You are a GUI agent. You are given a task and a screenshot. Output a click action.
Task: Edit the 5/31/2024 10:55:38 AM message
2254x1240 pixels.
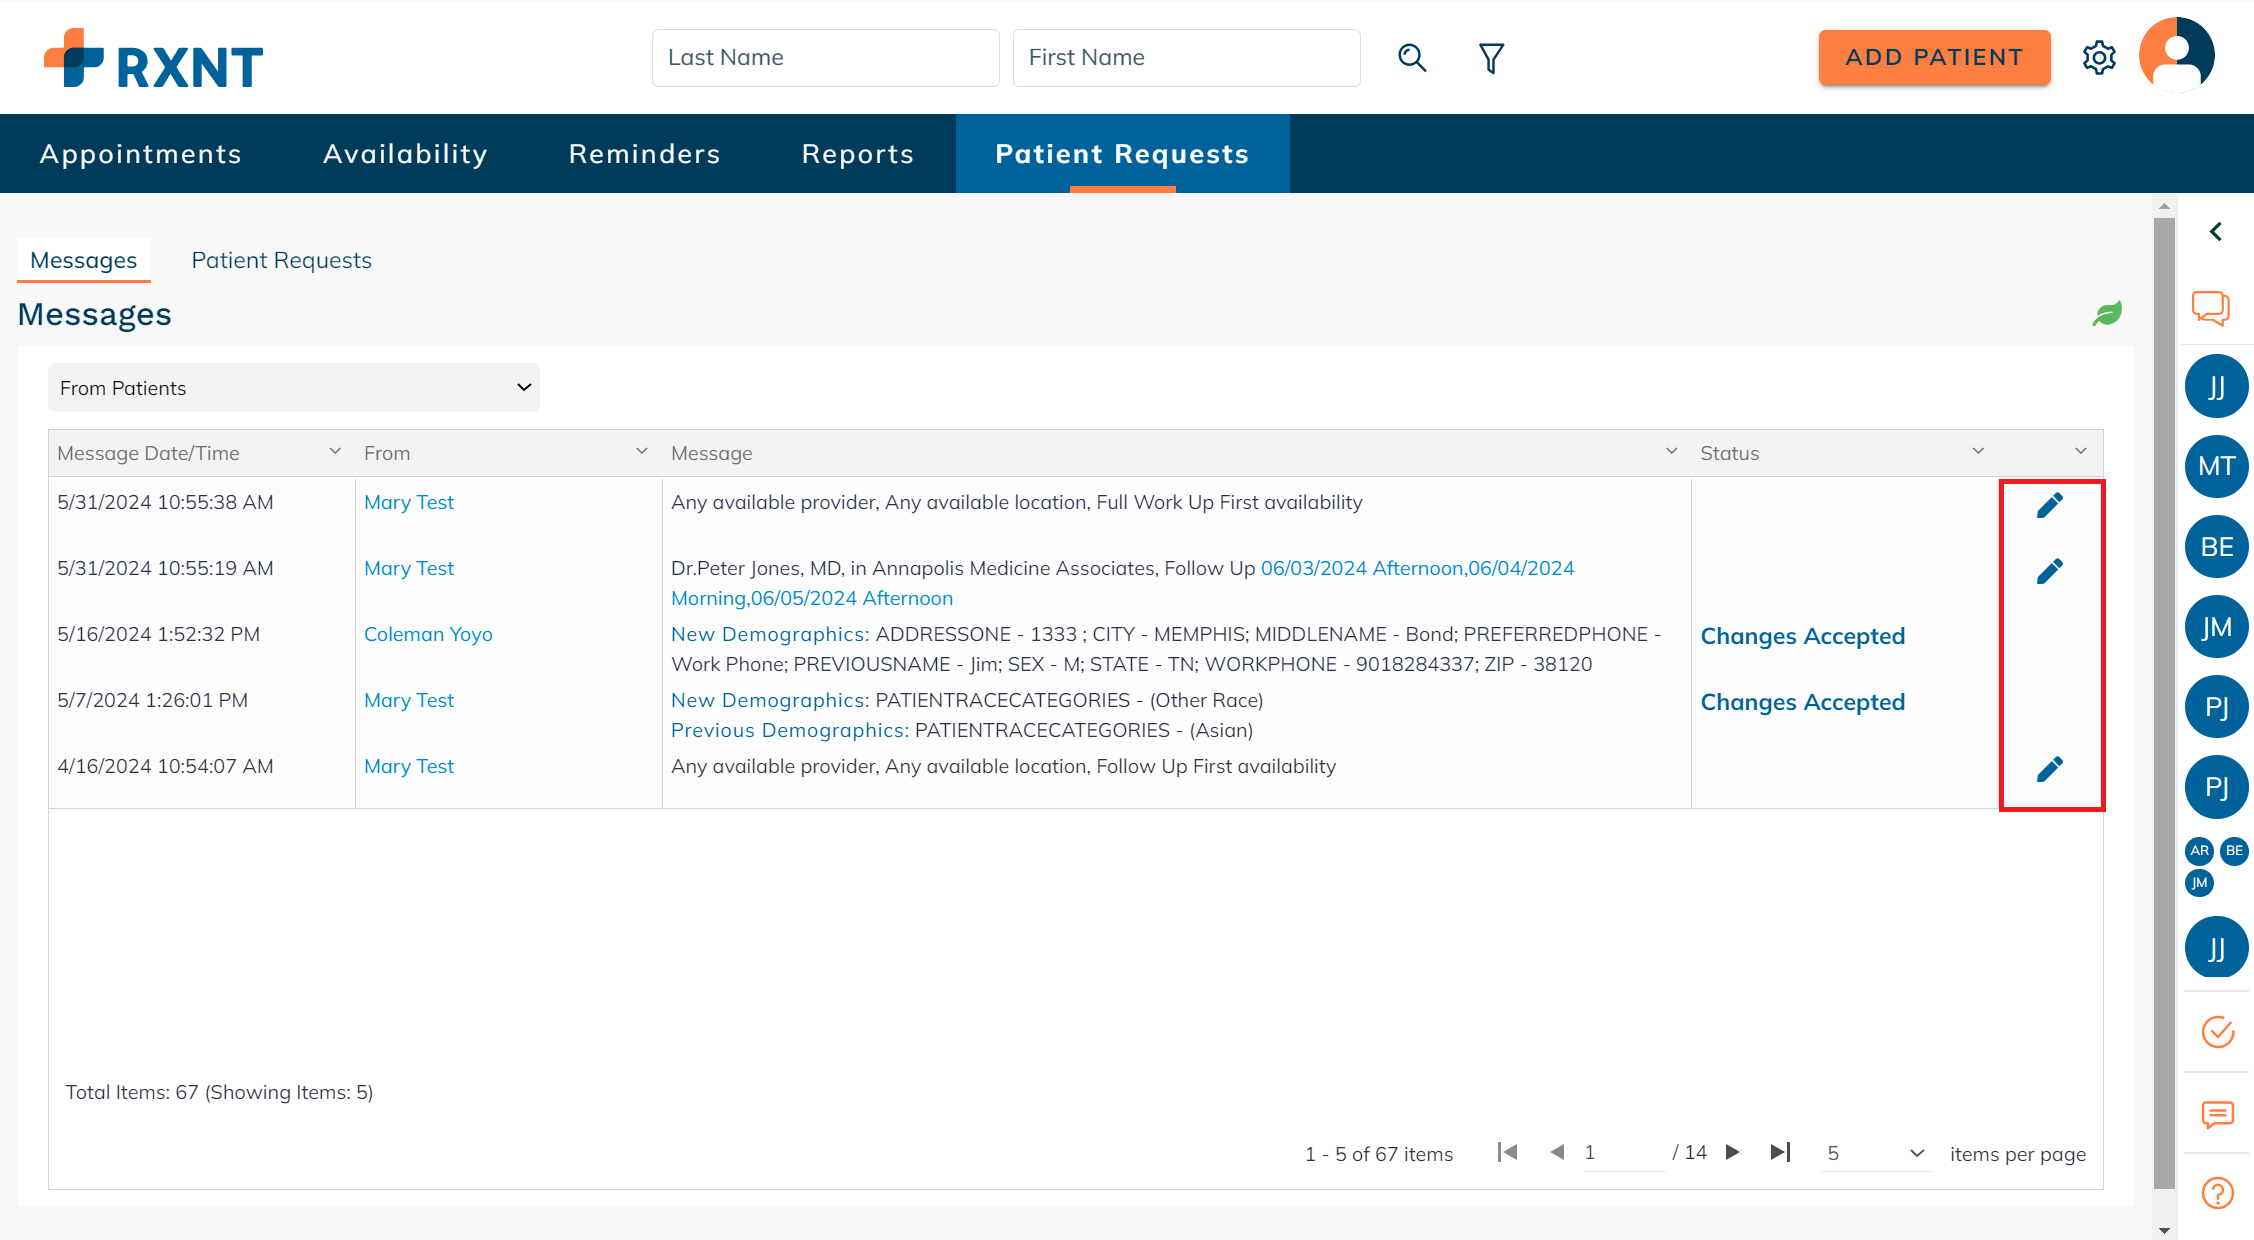2050,506
